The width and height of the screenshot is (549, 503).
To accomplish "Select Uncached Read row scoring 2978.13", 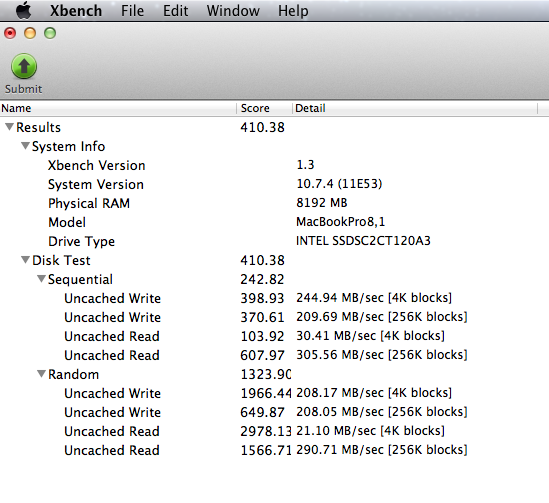I will [274, 431].
